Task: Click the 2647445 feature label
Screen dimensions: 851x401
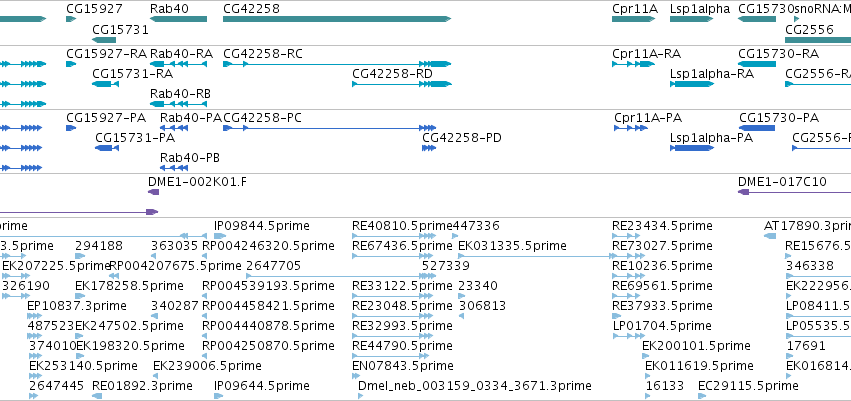Action: (x=57, y=386)
